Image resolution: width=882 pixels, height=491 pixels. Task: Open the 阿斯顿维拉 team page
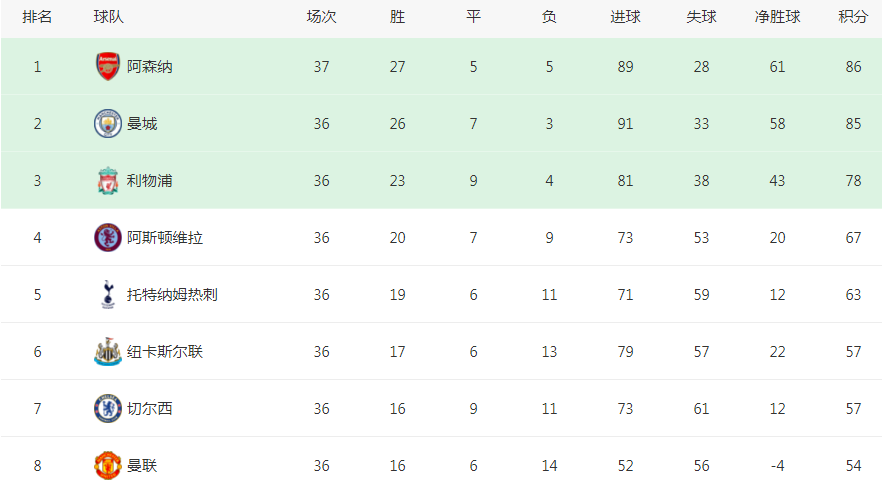(165, 238)
